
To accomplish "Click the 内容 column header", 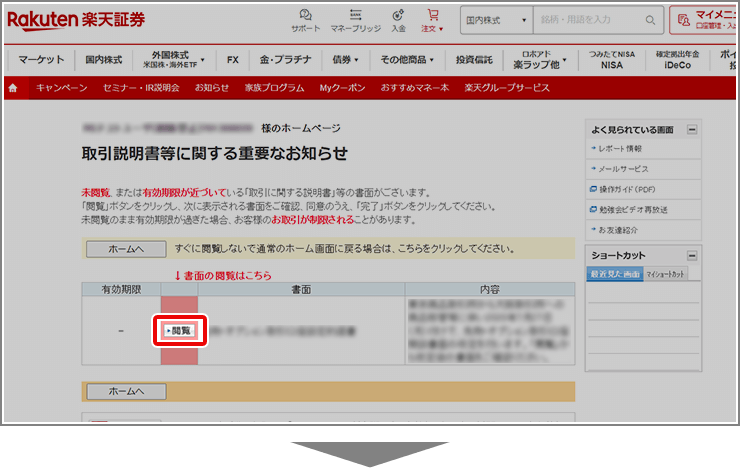I will tap(490, 290).
